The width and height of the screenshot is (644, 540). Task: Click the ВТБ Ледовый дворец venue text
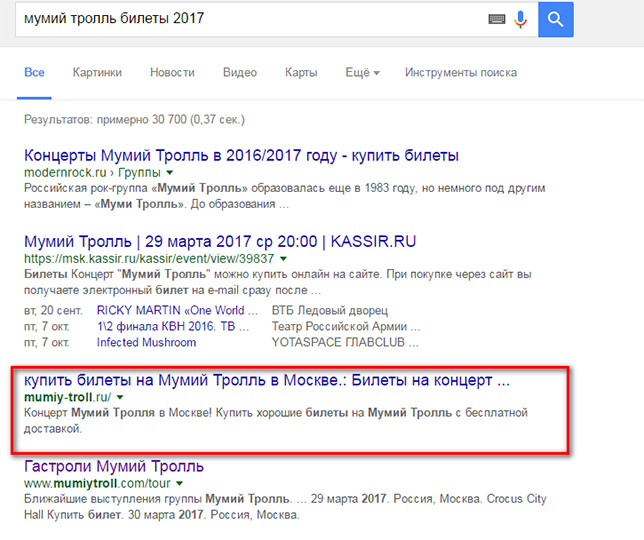(330, 310)
